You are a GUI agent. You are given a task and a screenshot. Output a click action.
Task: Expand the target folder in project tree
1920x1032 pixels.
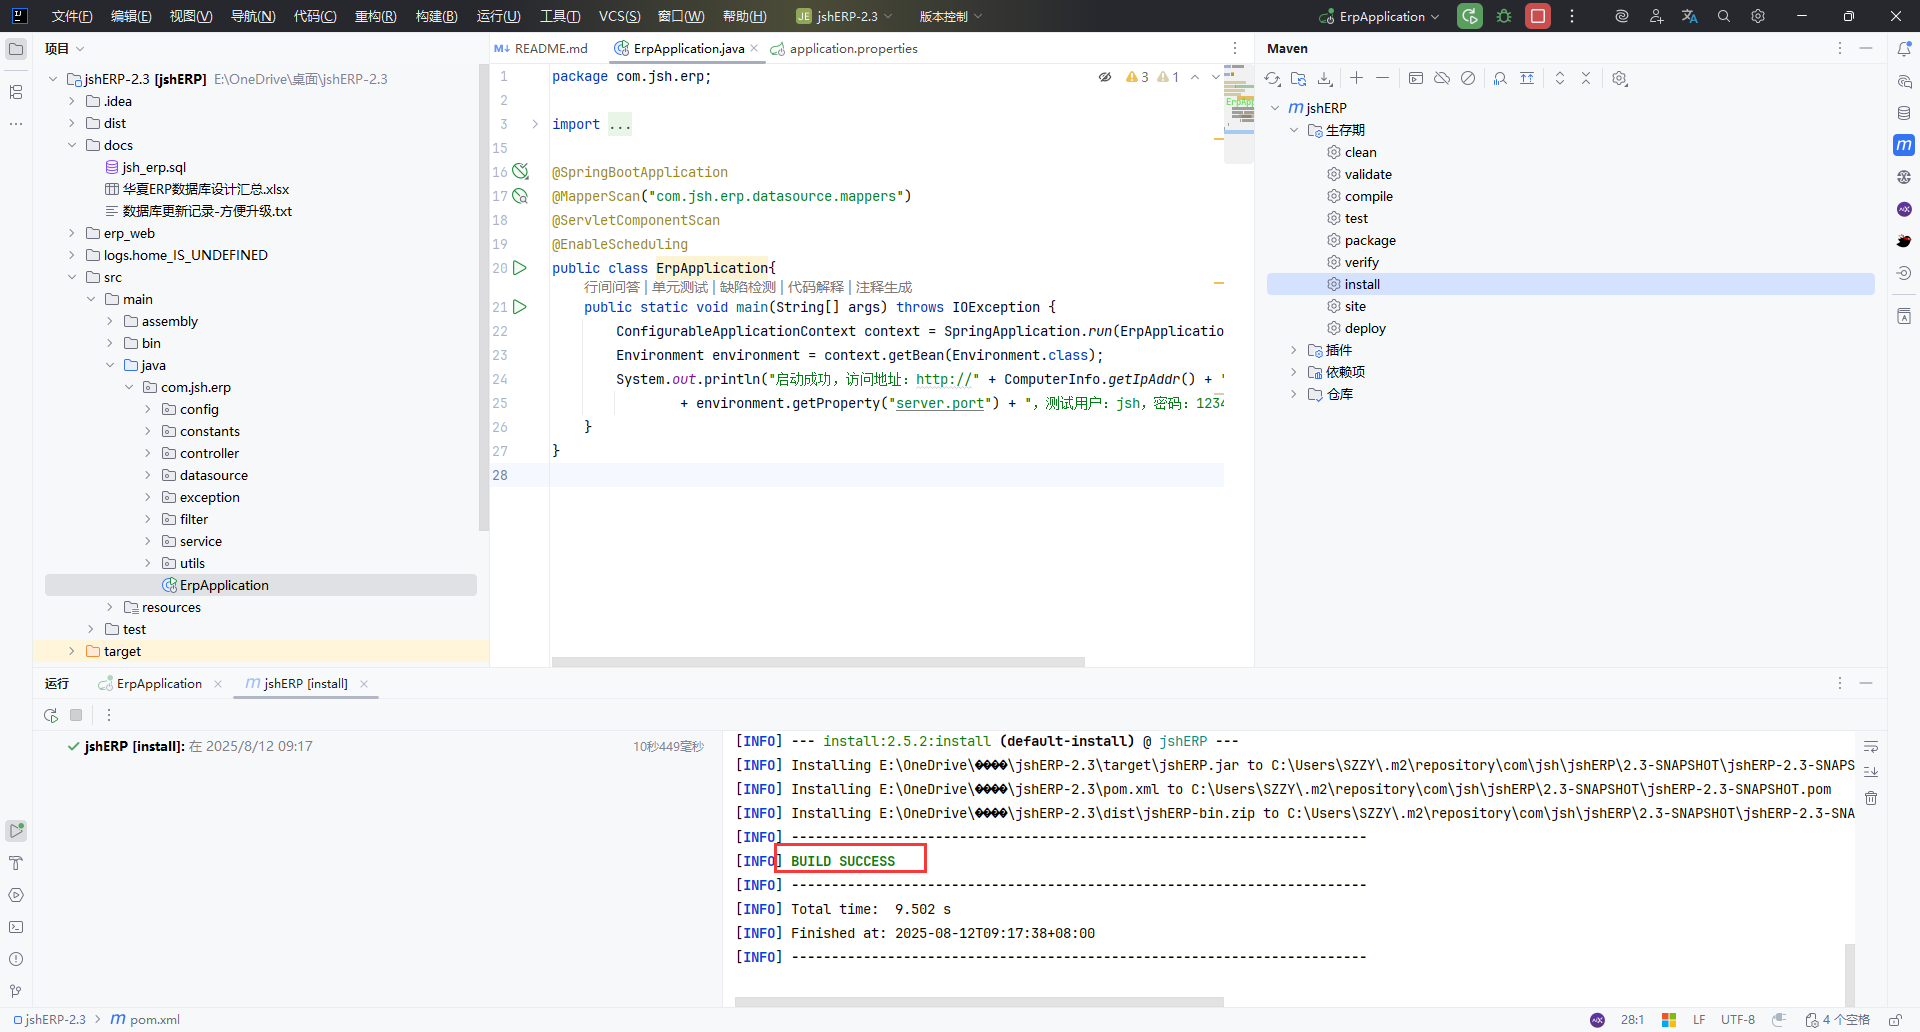click(72, 651)
